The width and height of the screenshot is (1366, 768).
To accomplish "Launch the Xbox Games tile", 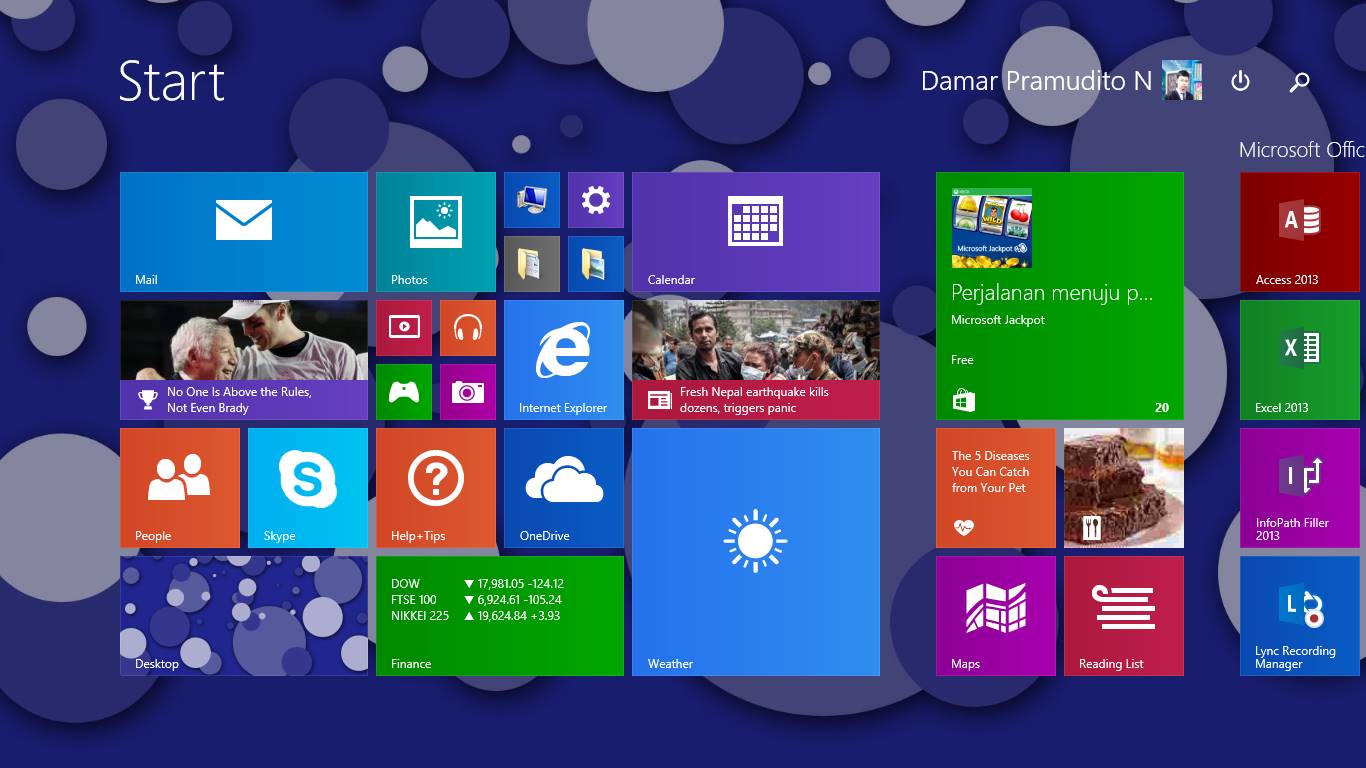I will pos(404,392).
